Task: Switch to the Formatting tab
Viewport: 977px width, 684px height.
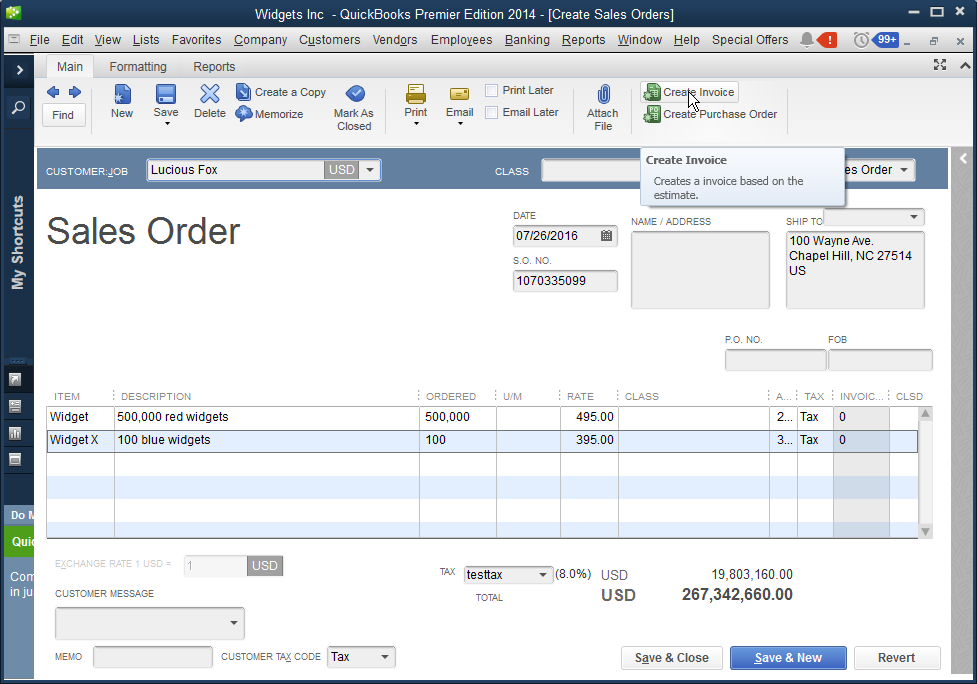Action: [138, 67]
